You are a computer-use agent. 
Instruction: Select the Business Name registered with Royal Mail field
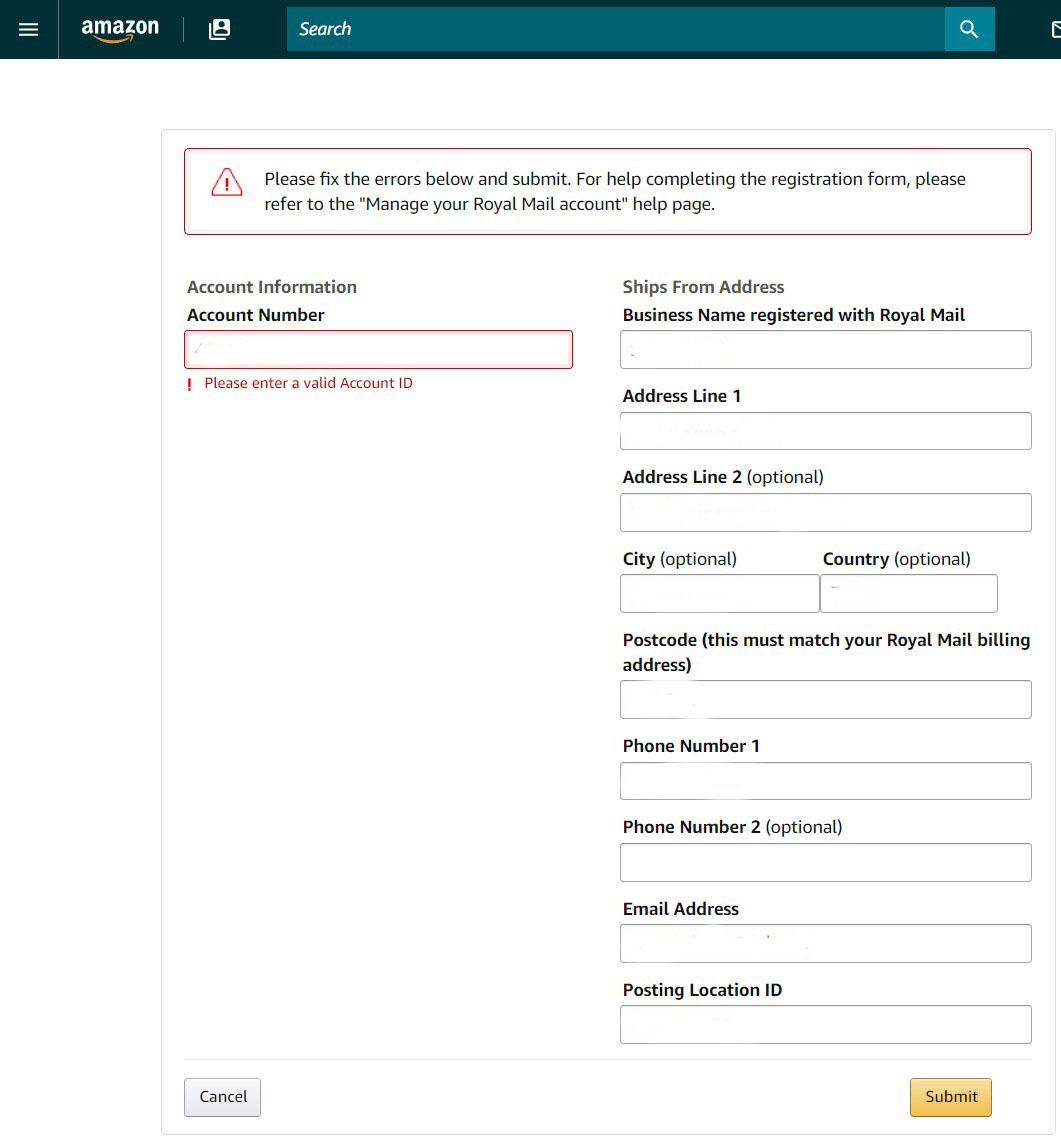click(824, 349)
